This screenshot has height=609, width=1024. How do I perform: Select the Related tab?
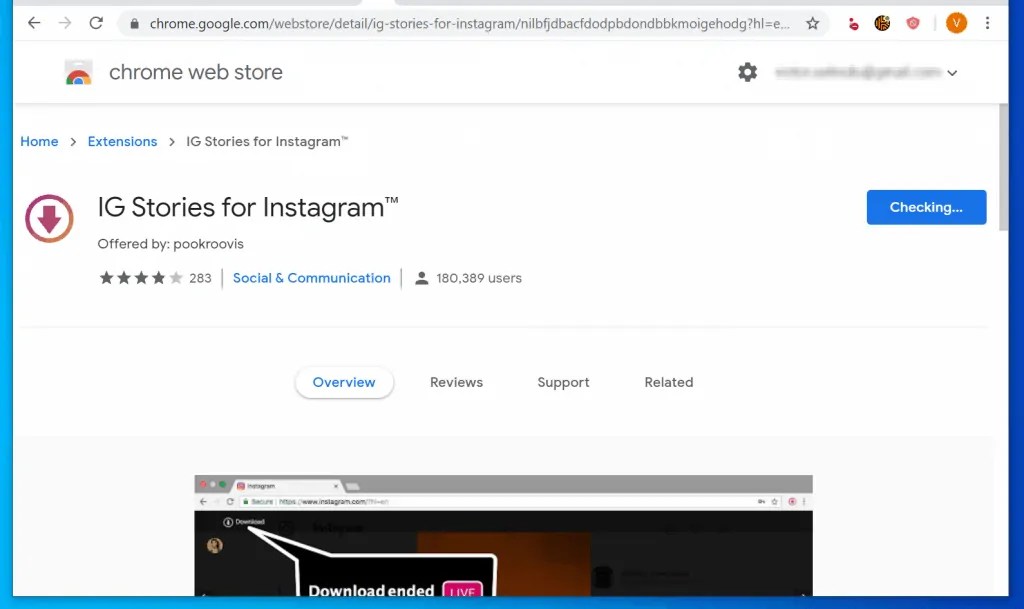[668, 382]
